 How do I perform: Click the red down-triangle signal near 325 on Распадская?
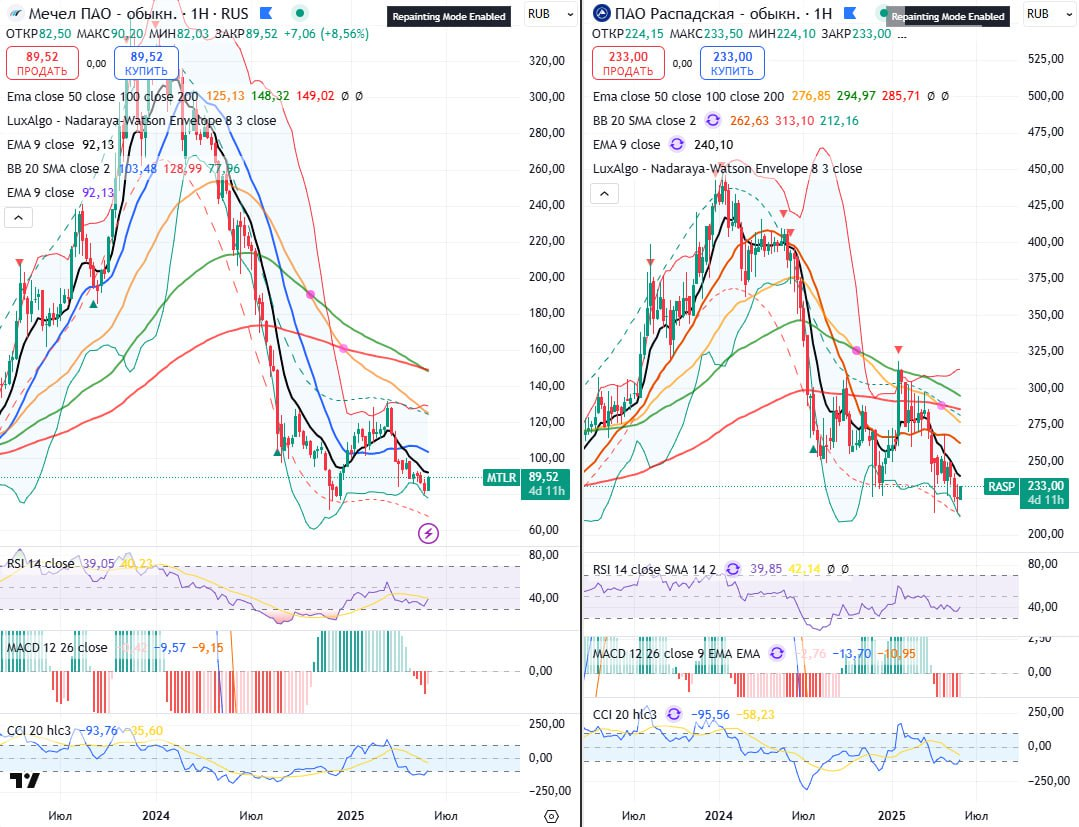coord(898,350)
